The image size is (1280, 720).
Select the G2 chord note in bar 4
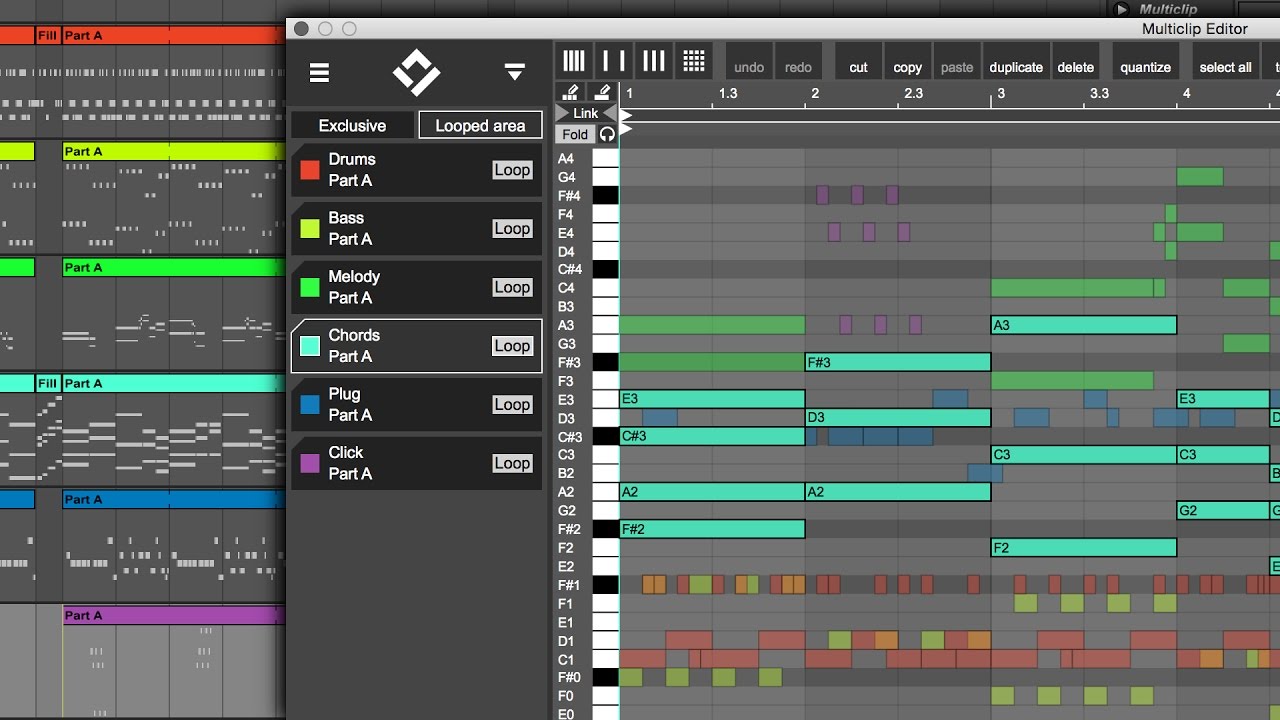pyautogui.click(x=1223, y=510)
